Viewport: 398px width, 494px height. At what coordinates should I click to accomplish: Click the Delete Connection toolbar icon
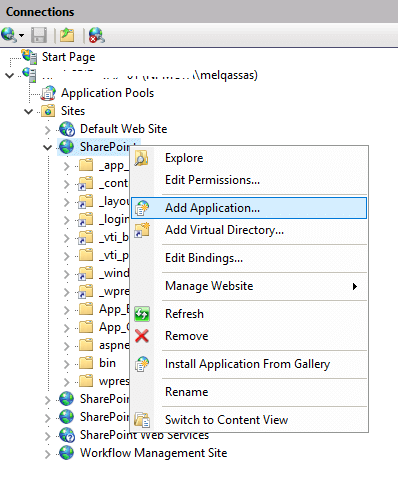click(x=97, y=35)
